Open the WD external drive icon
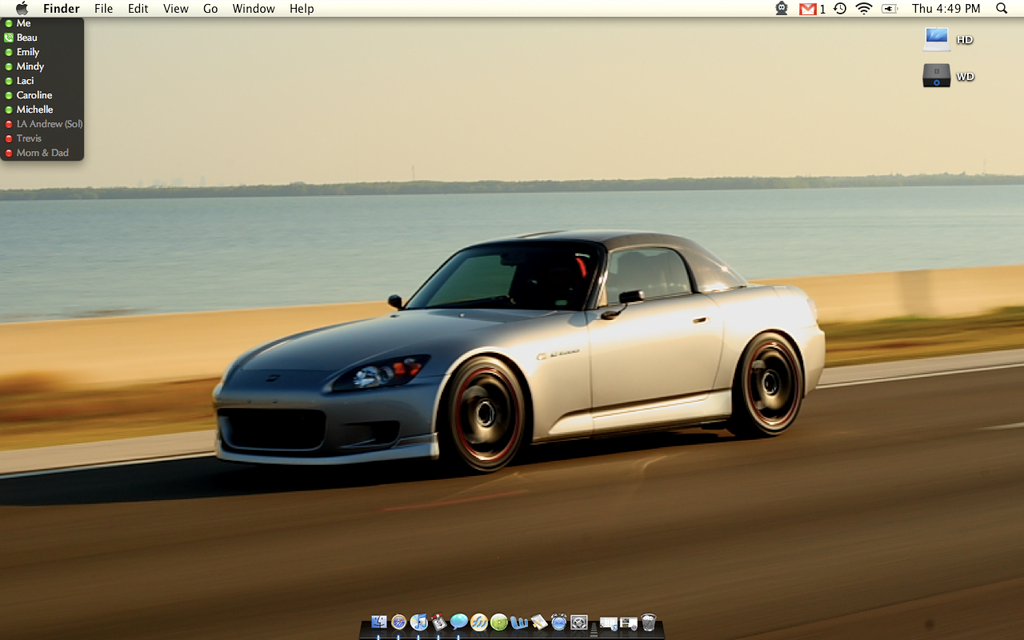This screenshot has width=1024, height=640. click(x=937, y=76)
